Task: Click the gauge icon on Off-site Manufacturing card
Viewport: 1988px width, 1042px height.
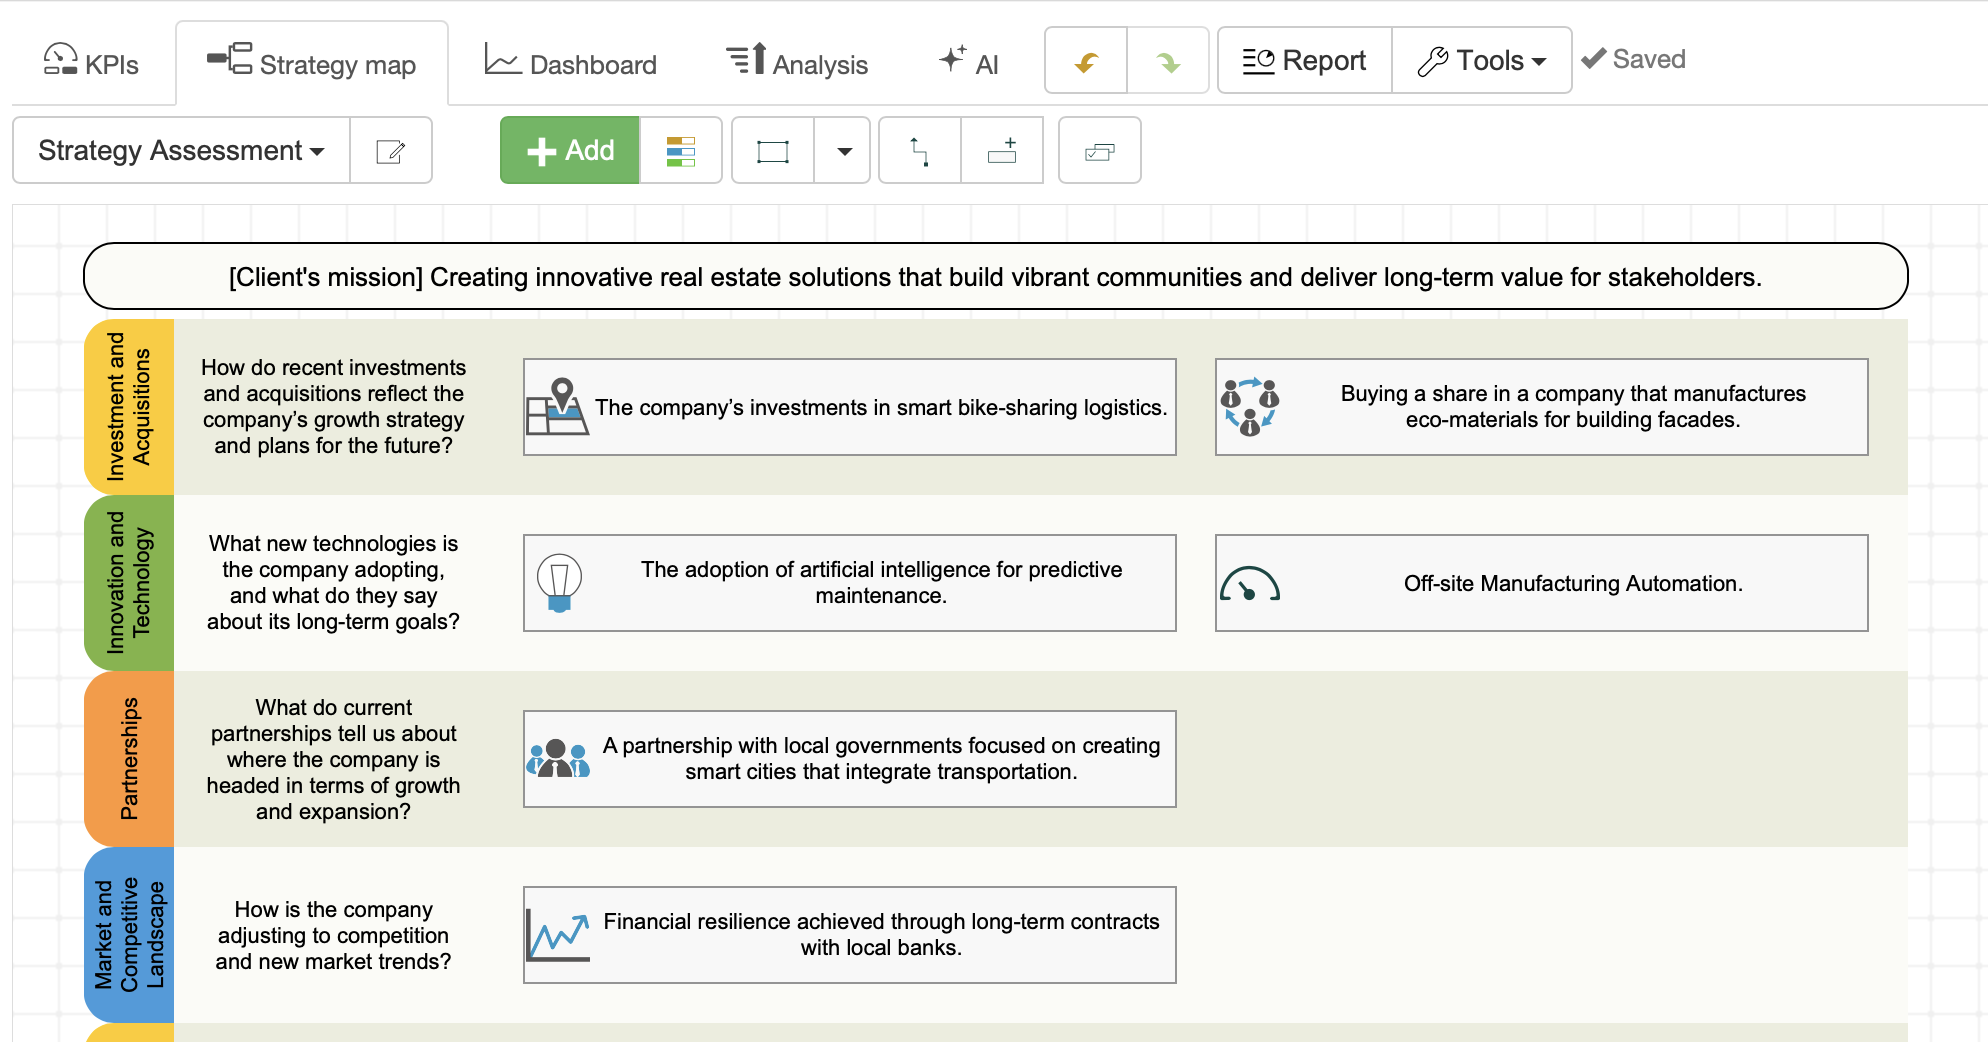Action: [x=1249, y=584]
